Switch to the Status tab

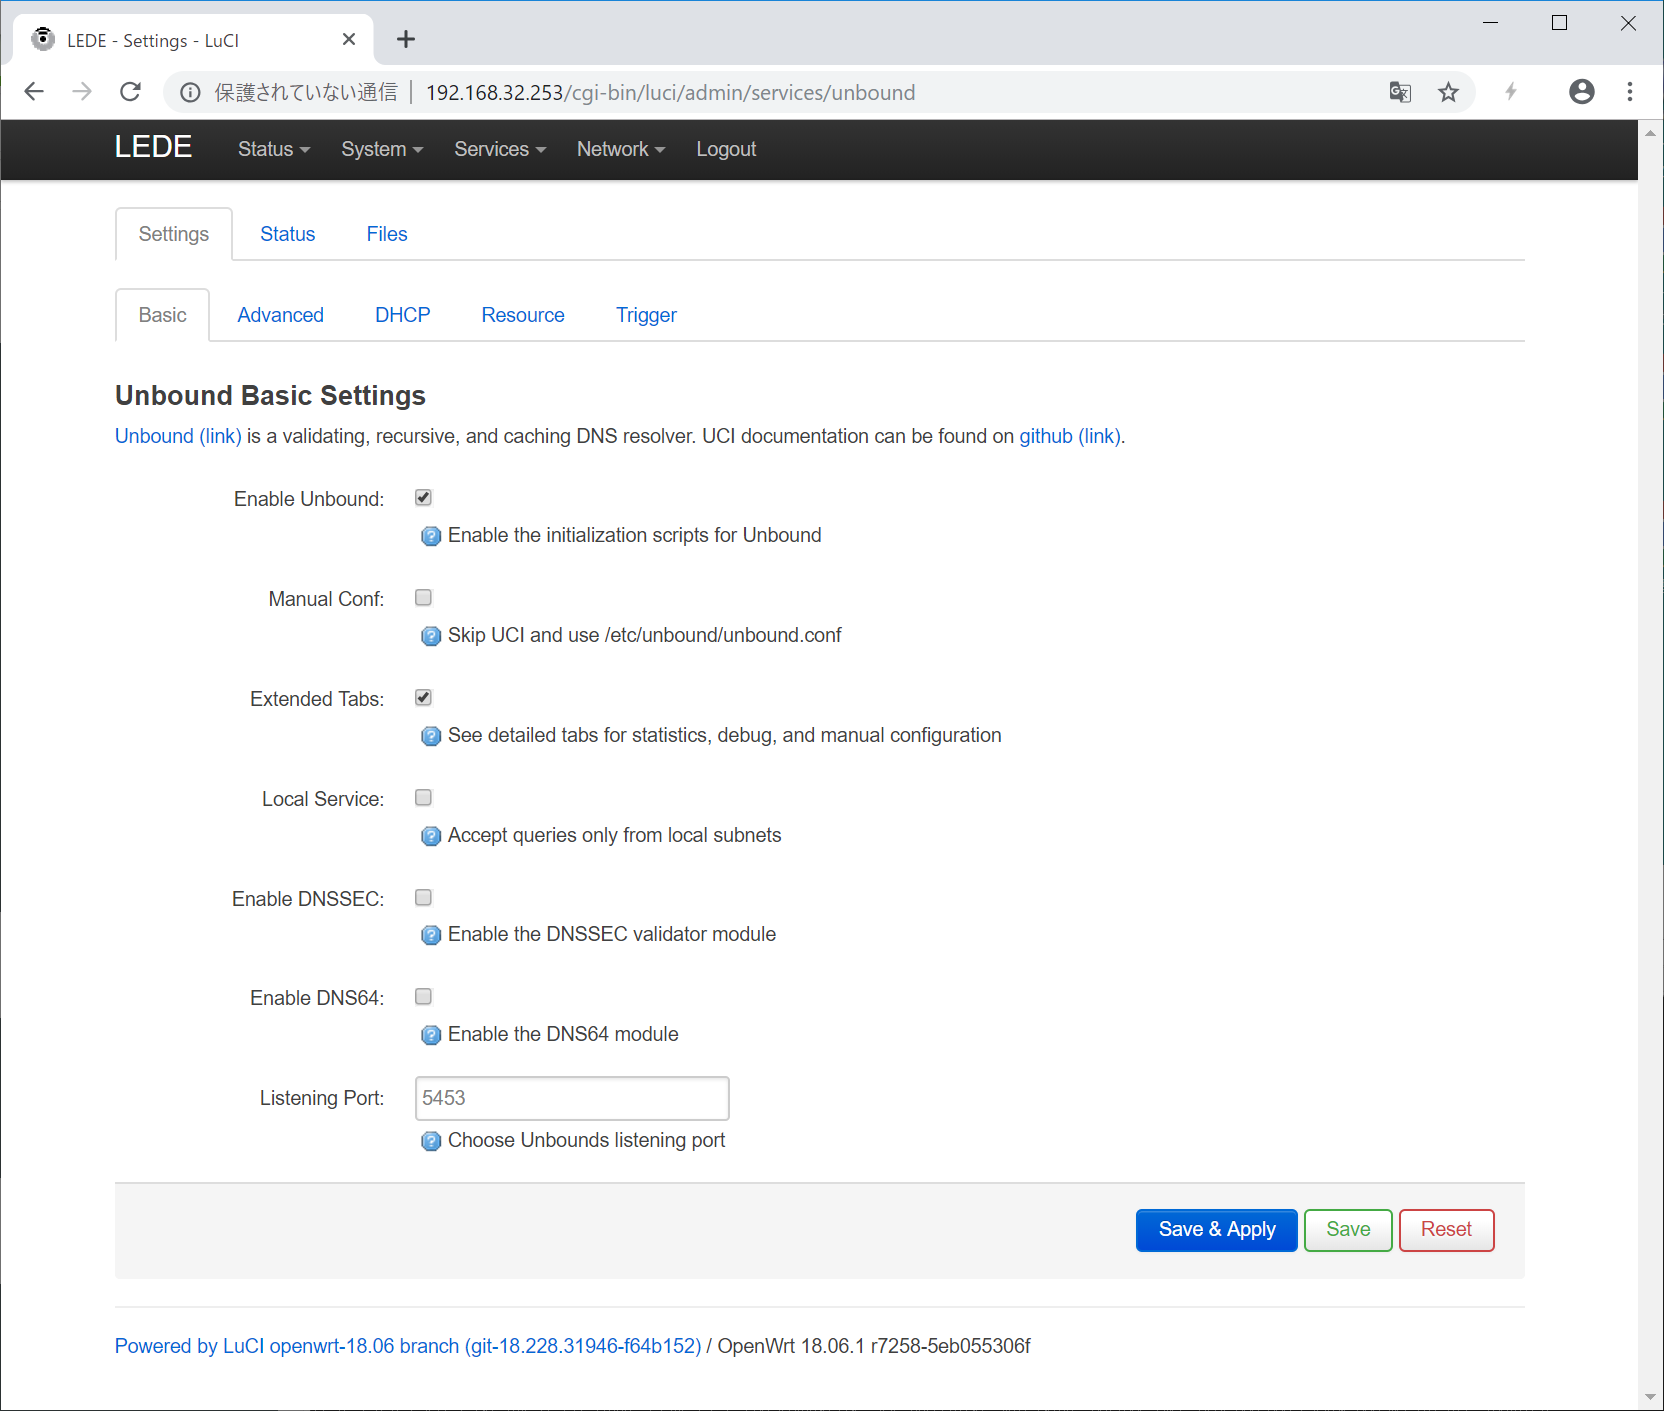point(288,234)
